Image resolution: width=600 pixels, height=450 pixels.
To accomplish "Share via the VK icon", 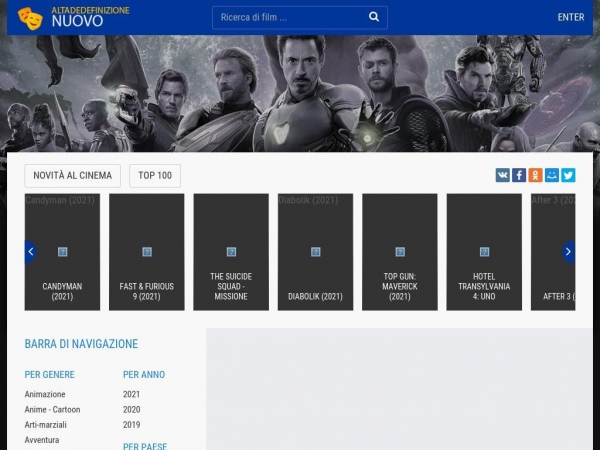I will point(503,175).
